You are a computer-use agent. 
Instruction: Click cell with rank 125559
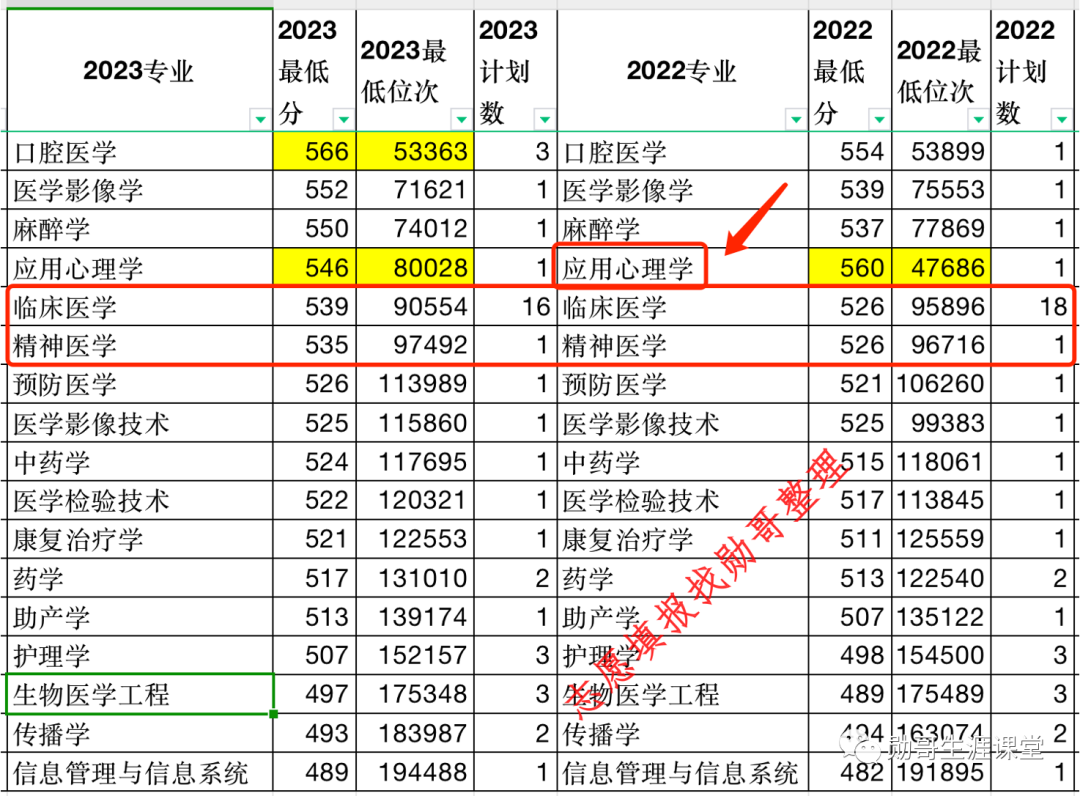pyautogui.click(x=942, y=538)
